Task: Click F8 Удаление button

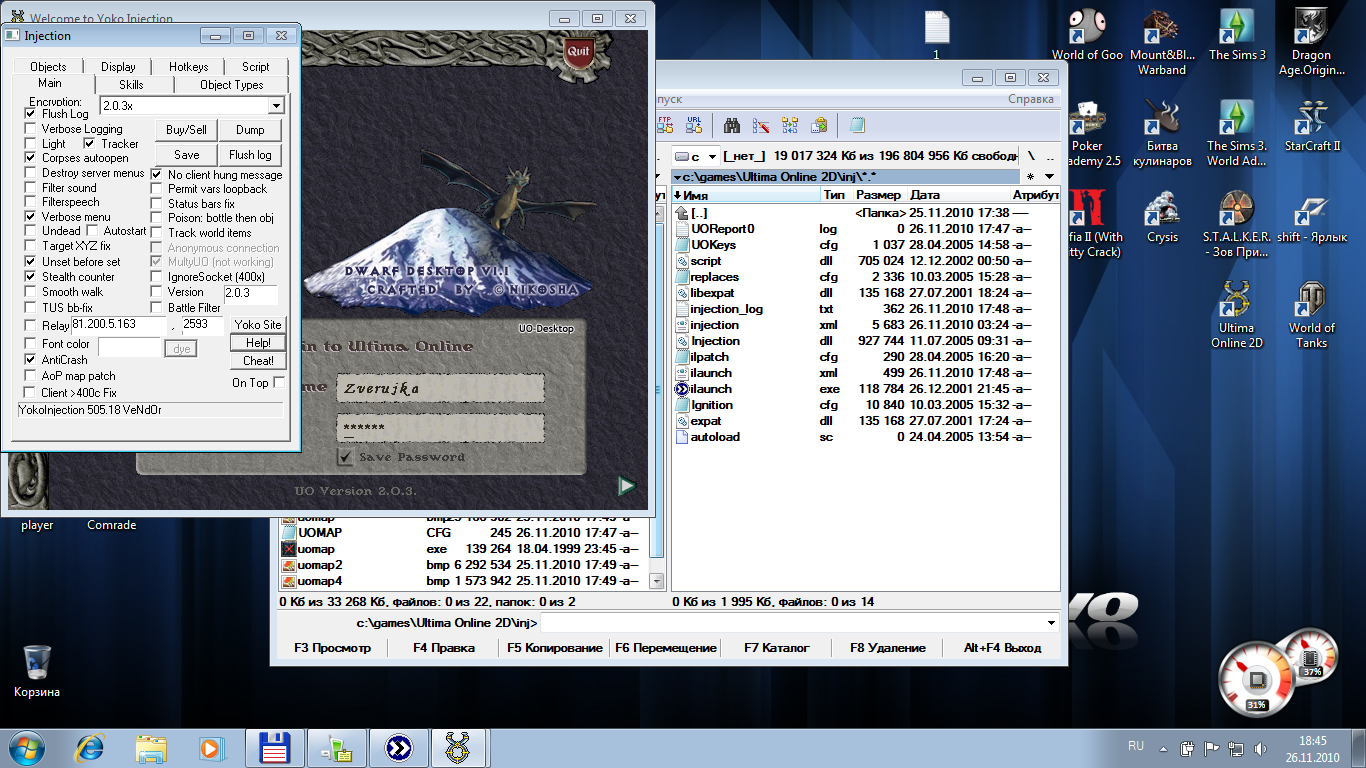Action: (888, 648)
